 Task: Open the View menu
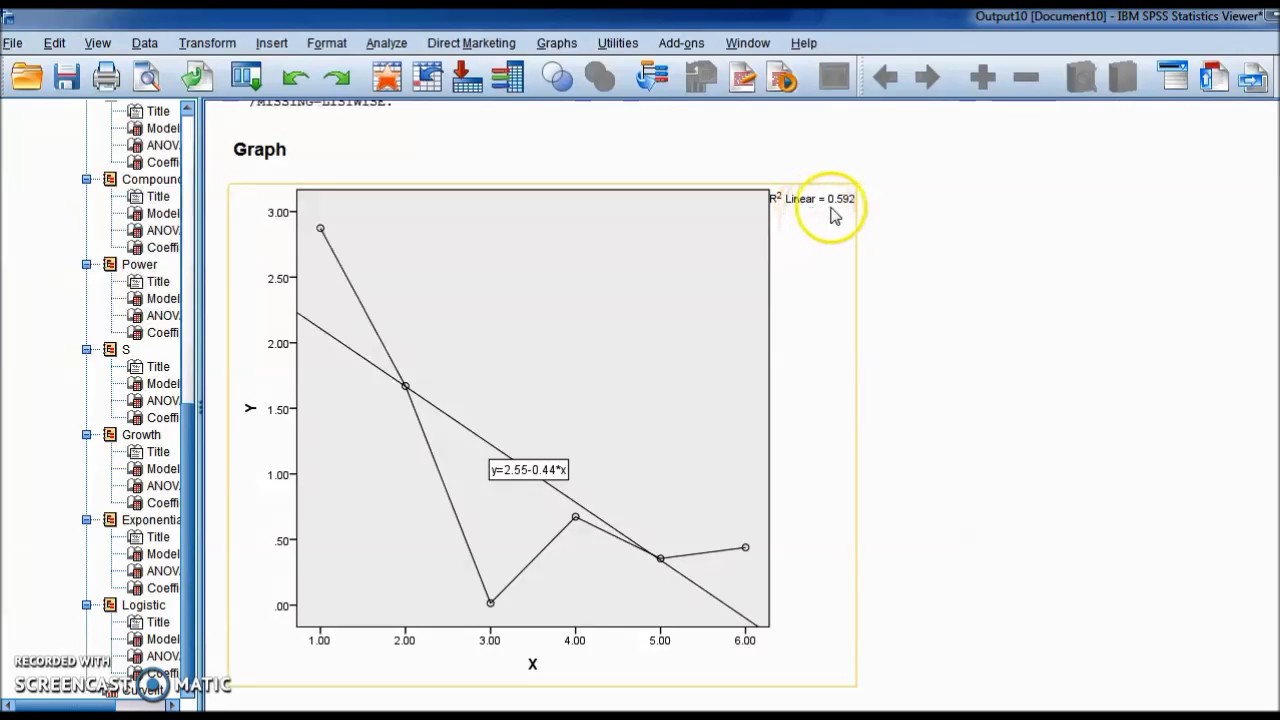(97, 43)
